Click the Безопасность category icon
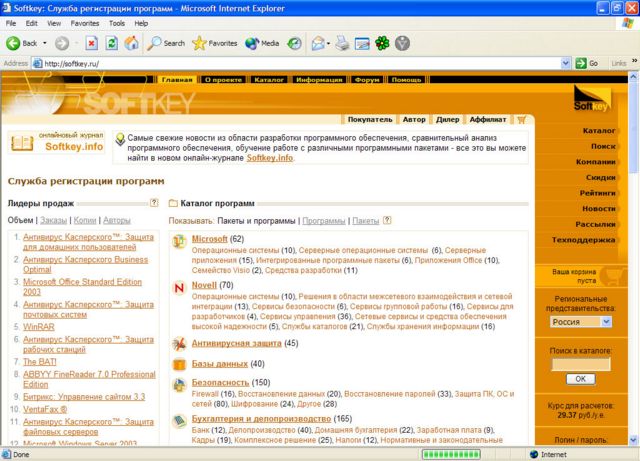Viewport: 640px width, 461px height. tap(179, 385)
